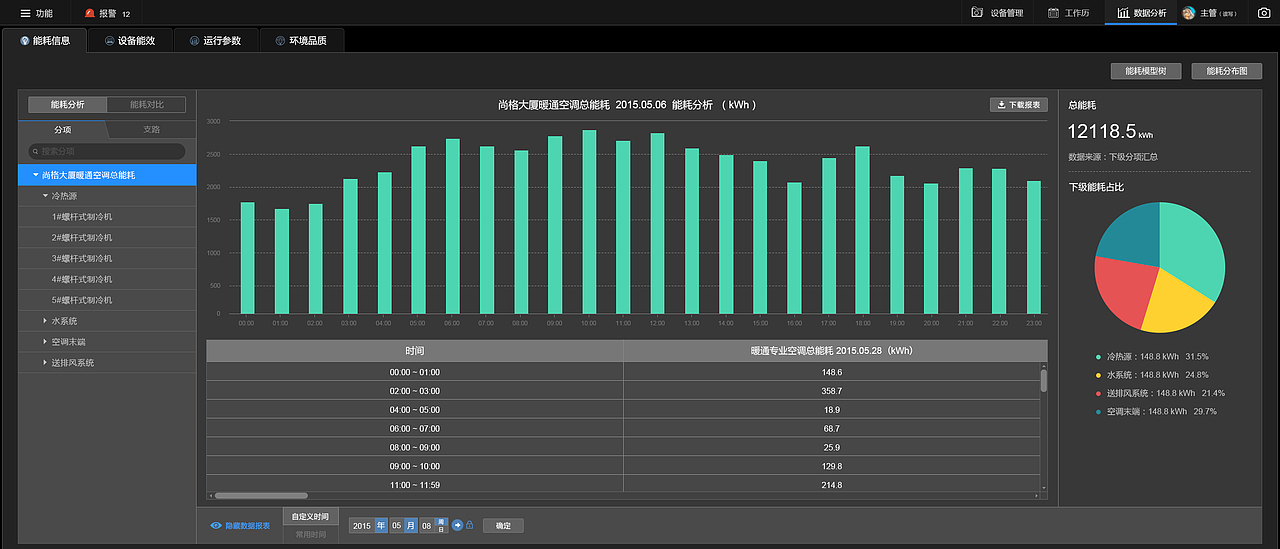Switch to 环境品质 tab

[x=301, y=41]
